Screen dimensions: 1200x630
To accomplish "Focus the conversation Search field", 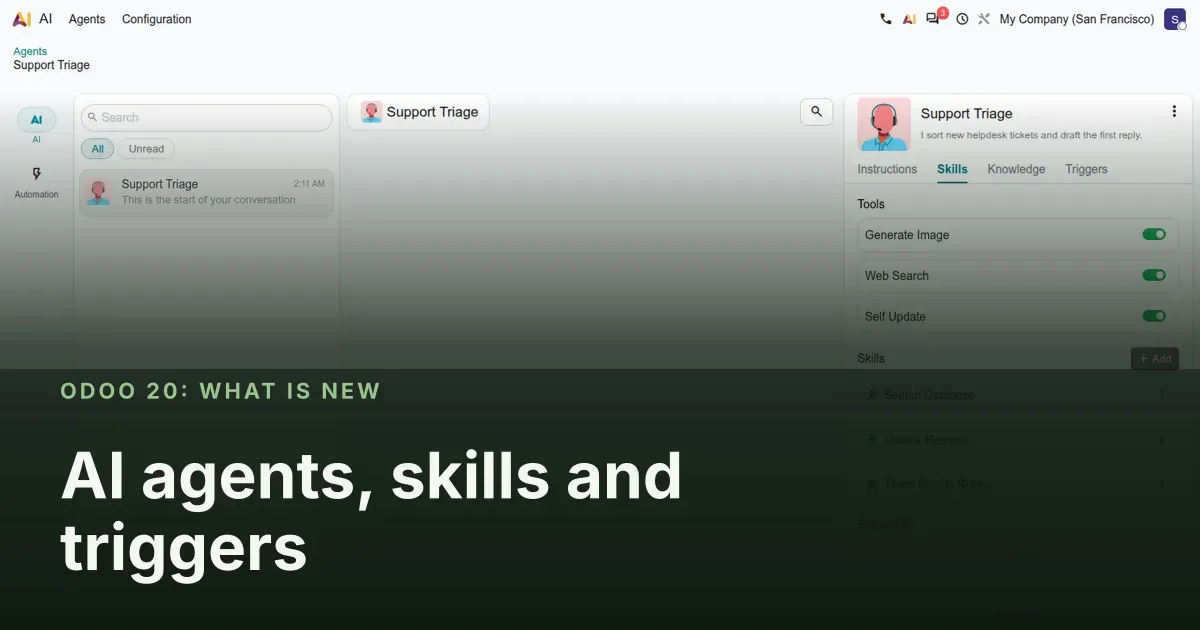I will click(x=206, y=117).
